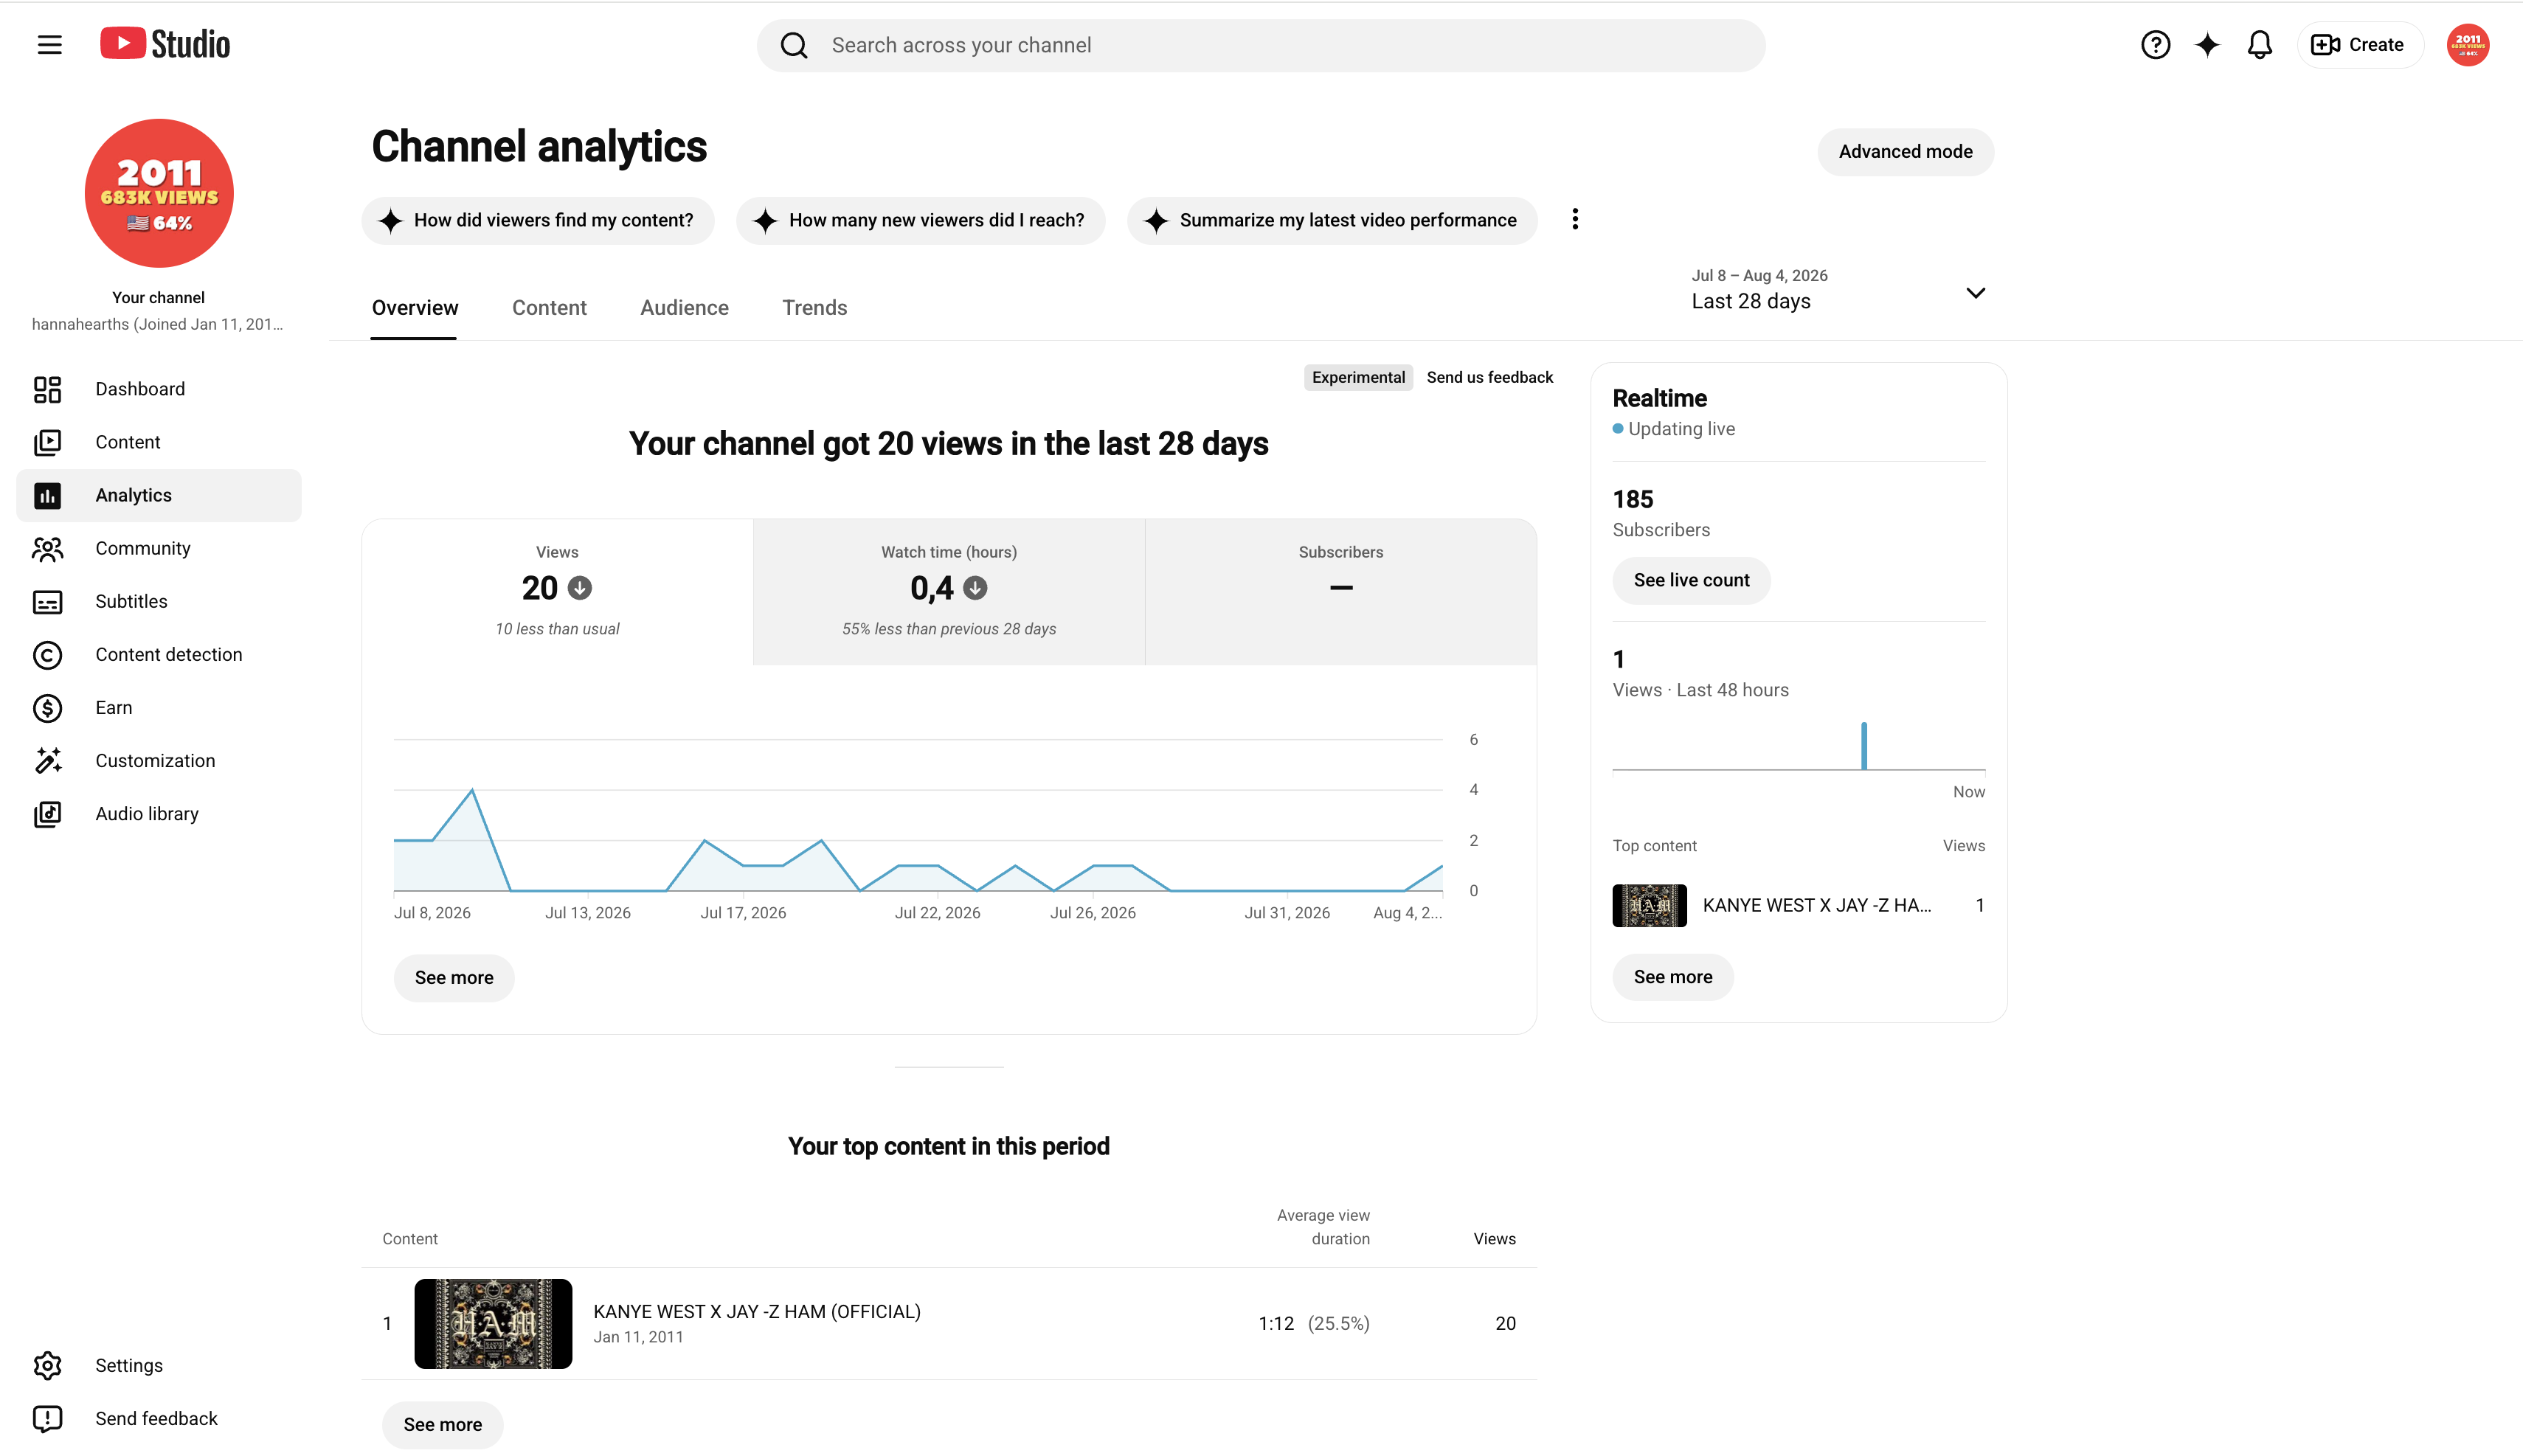Click the Dashboard sidebar icon
The width and height of the screenshot is (2523, 1456).
pyautogui.click(x=47, y=389)
